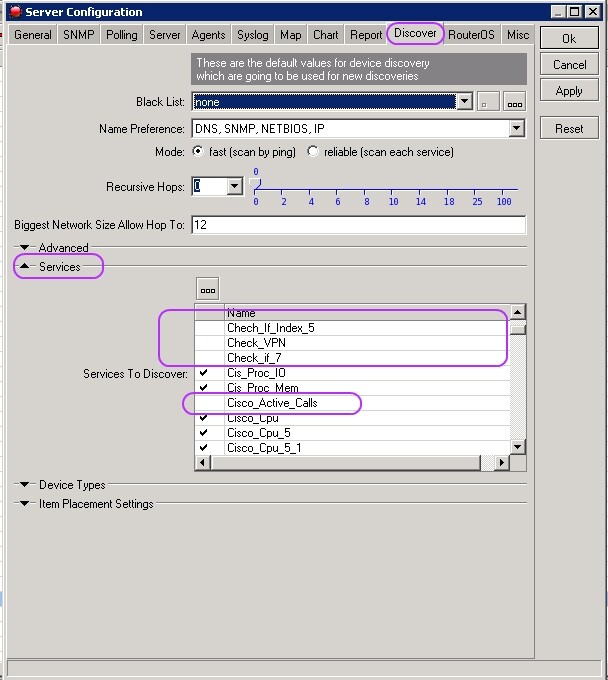This screenshot has width=608, height=680.
Task: Click the Name Preference DNS, SNMP, NETBIOS, IP box
Action: coord(350,128)
